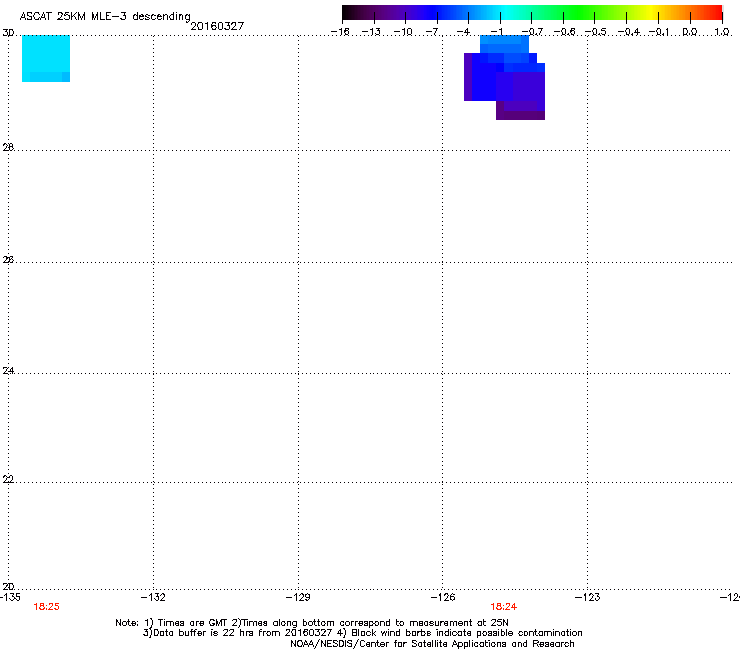Click the red time stamp 18:24
This screenshot has width=740, height=650.
pyautogui.click(x=504, y=607)
